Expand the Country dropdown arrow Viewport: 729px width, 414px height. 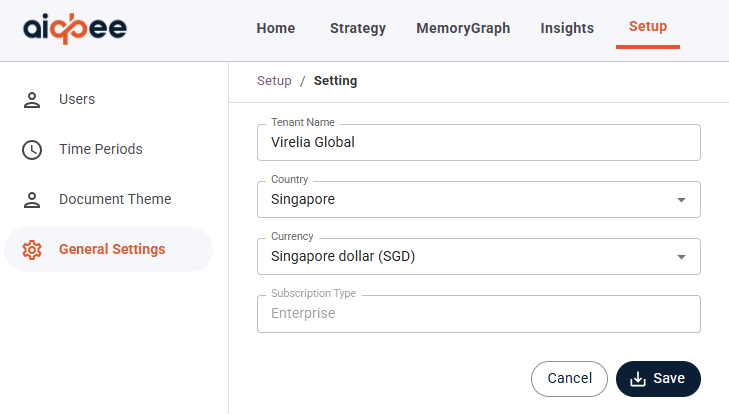coord(681,200)
